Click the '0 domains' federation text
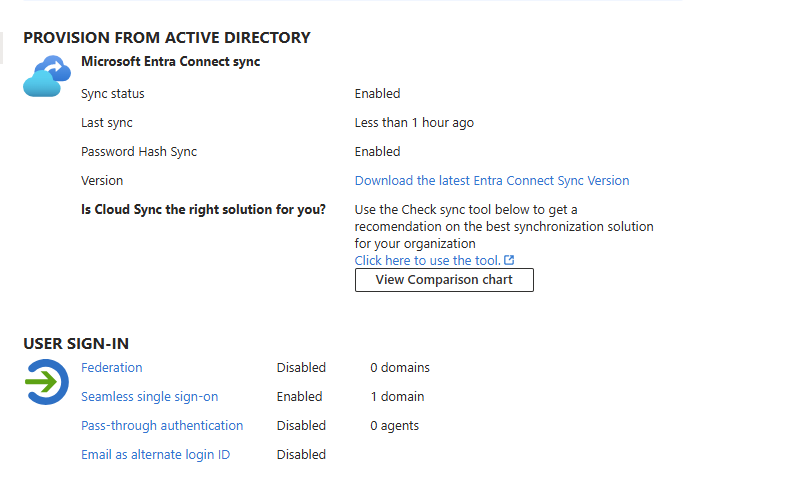This screenshot has width=797, height=492. tap(400, 367)
